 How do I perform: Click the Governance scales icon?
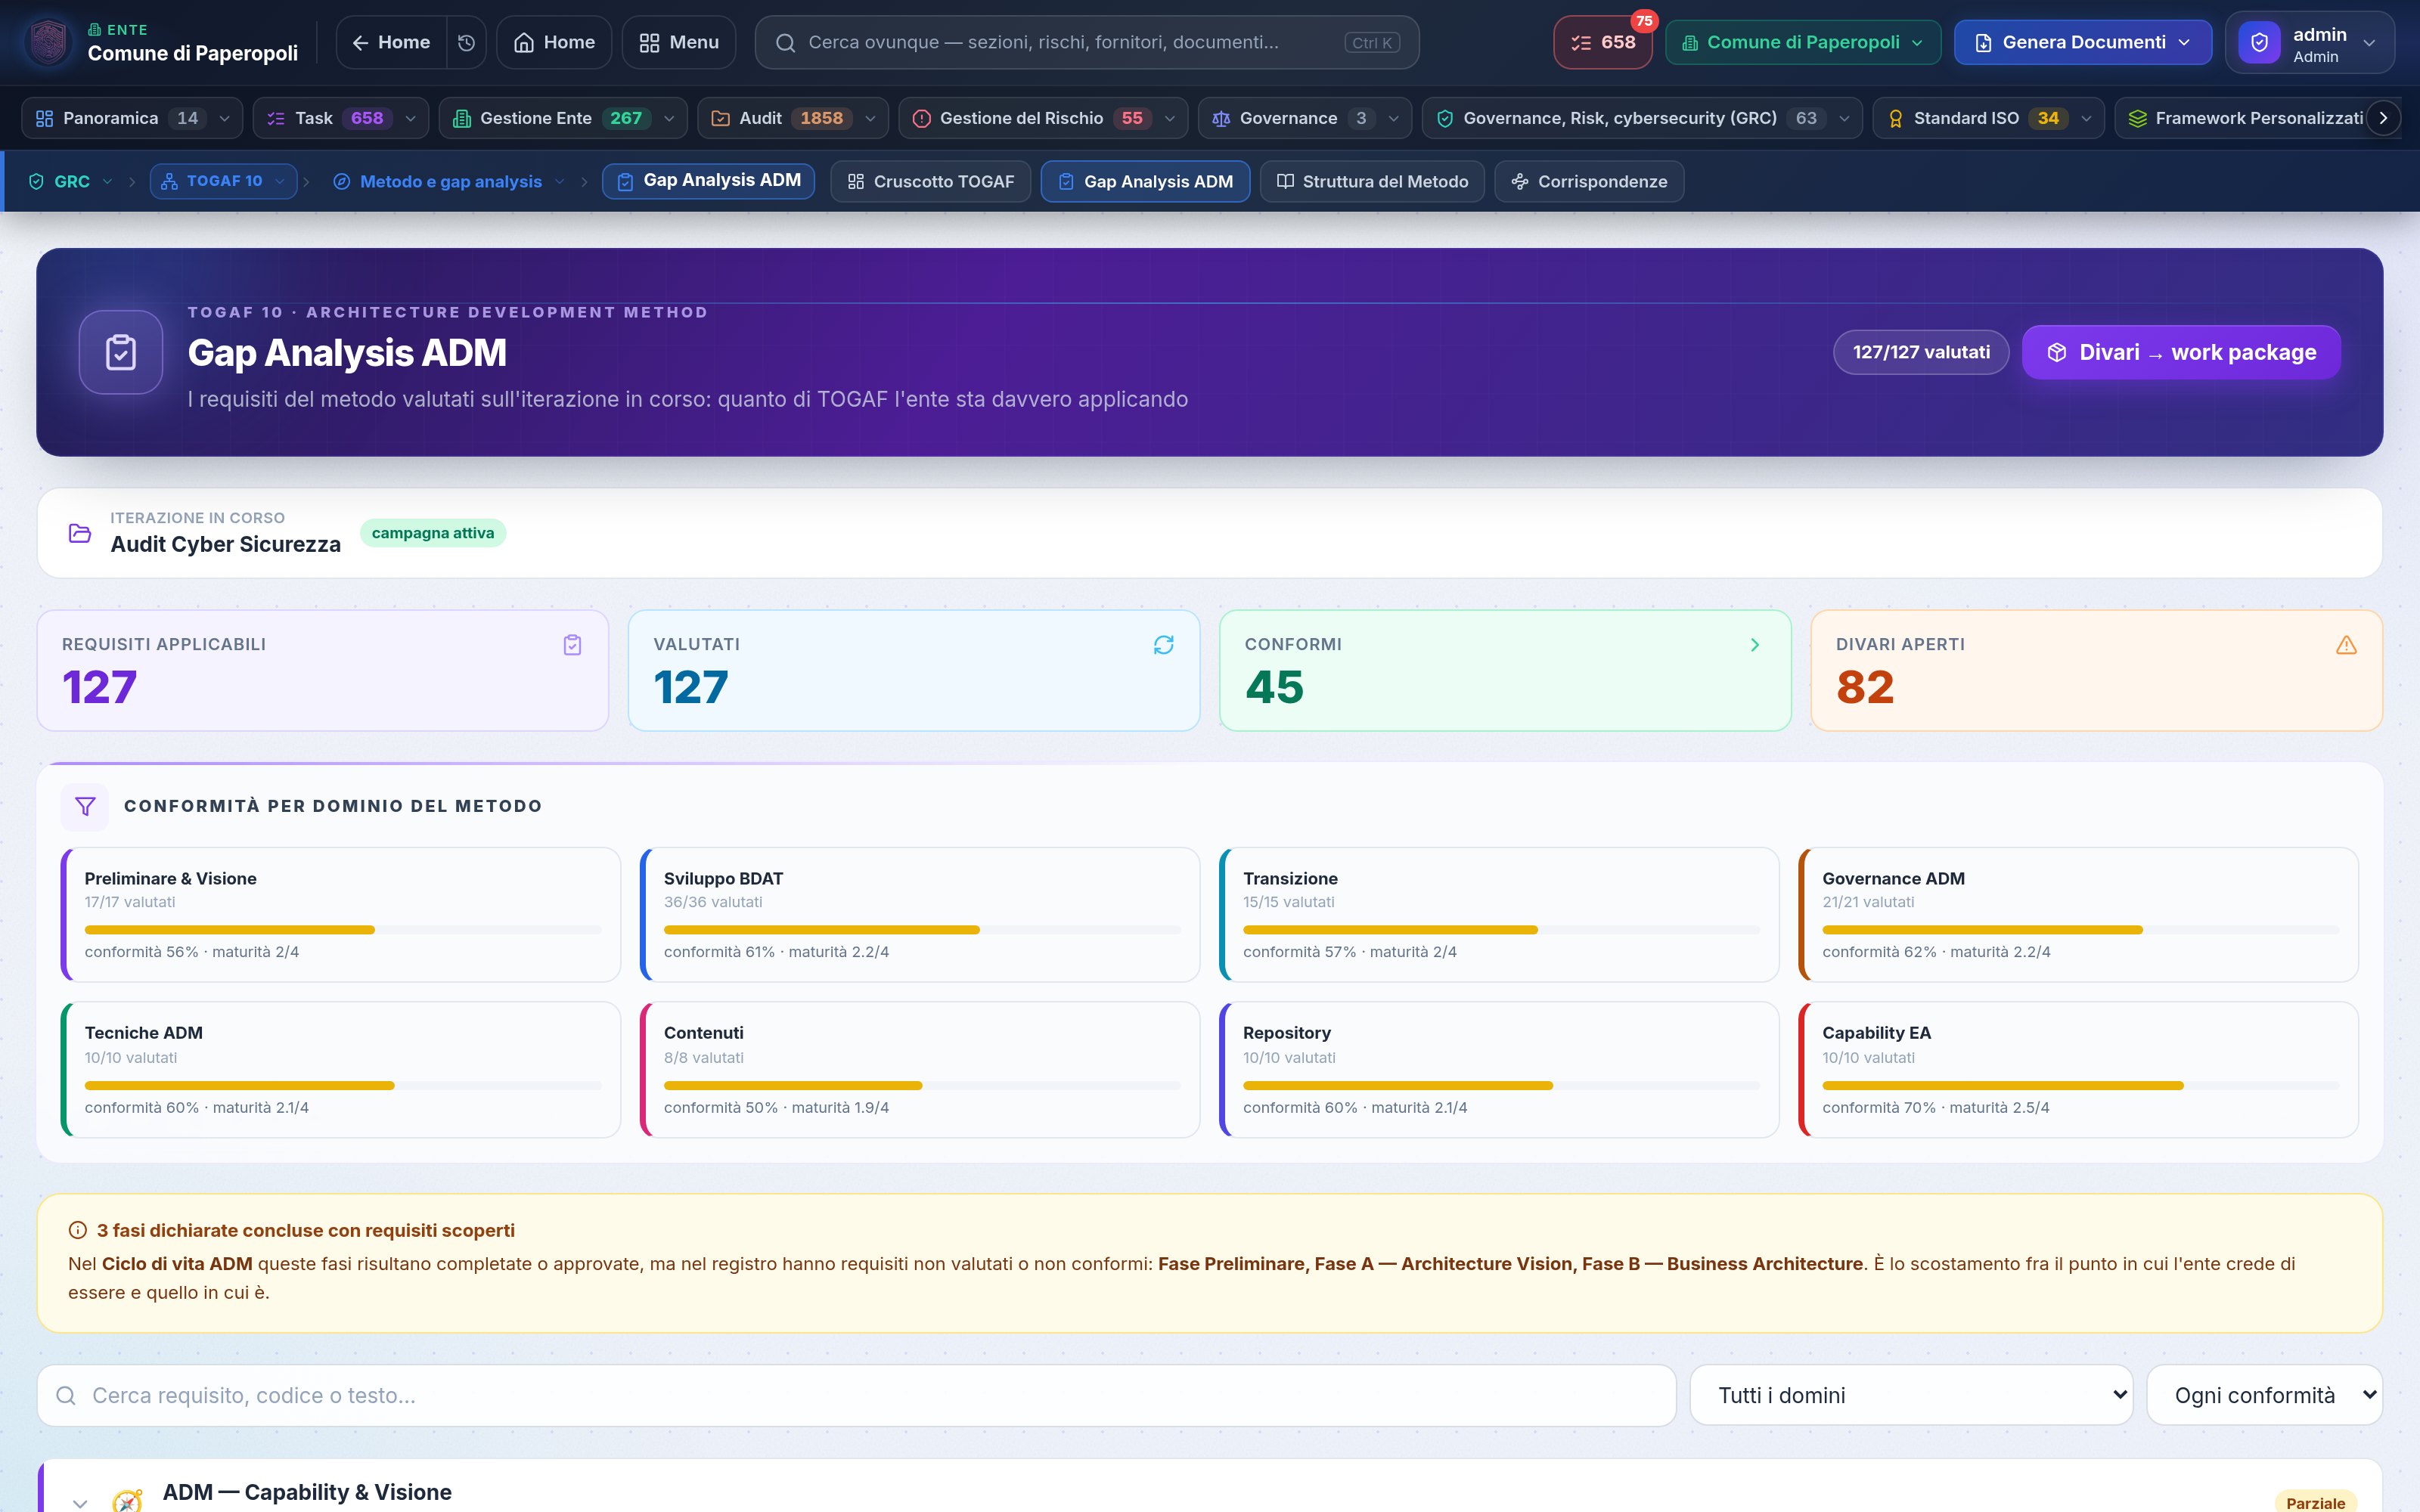pos(1221,118)
